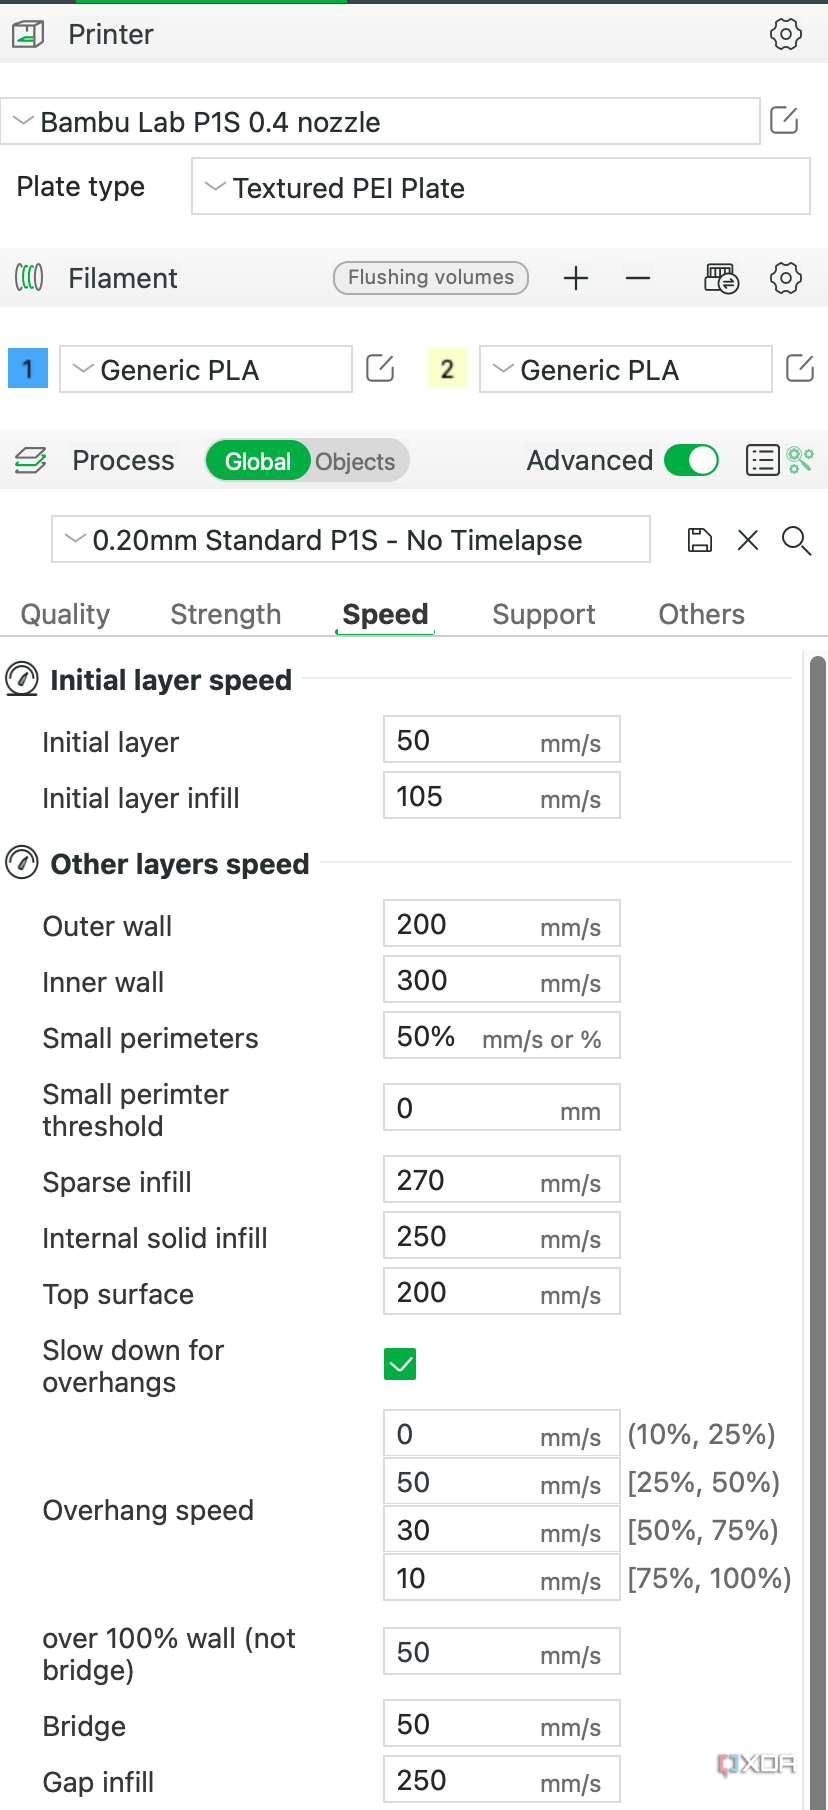Open the settings list compare icon

(x=763, y=460)
